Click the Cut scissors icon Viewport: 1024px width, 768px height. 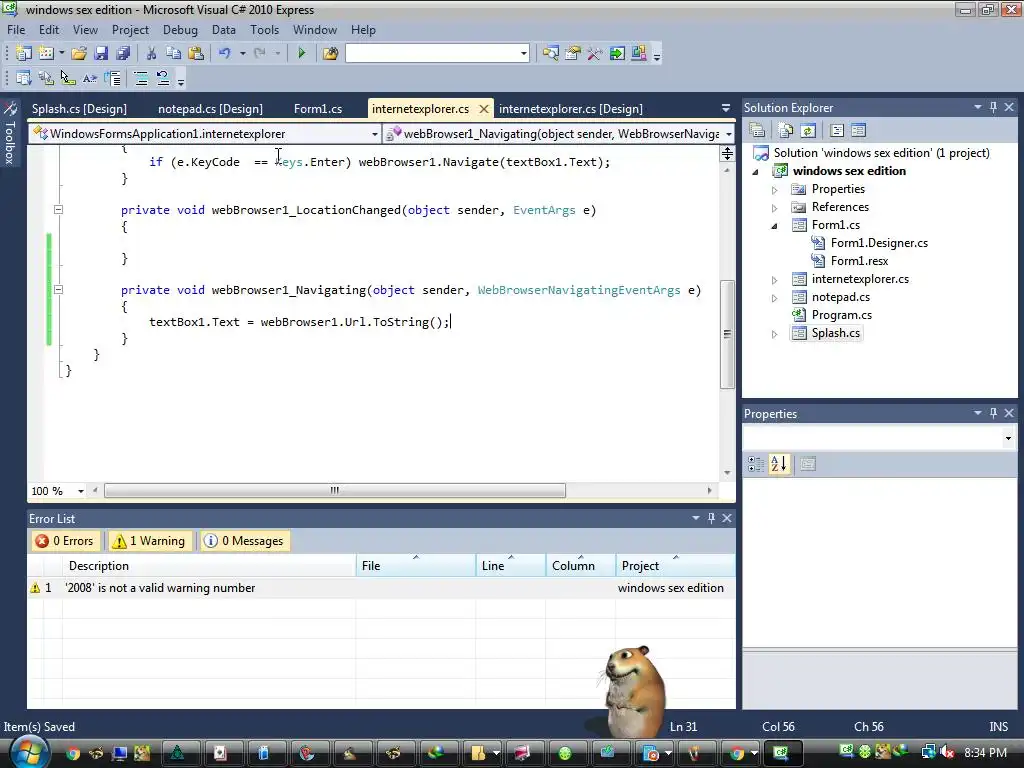[x=151, y=54]
